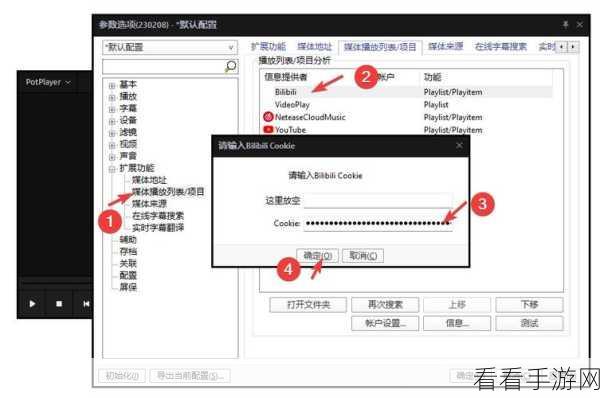Click the 打开文件夹 button
The height and width of the screenshot is (398, 600).
308,305
